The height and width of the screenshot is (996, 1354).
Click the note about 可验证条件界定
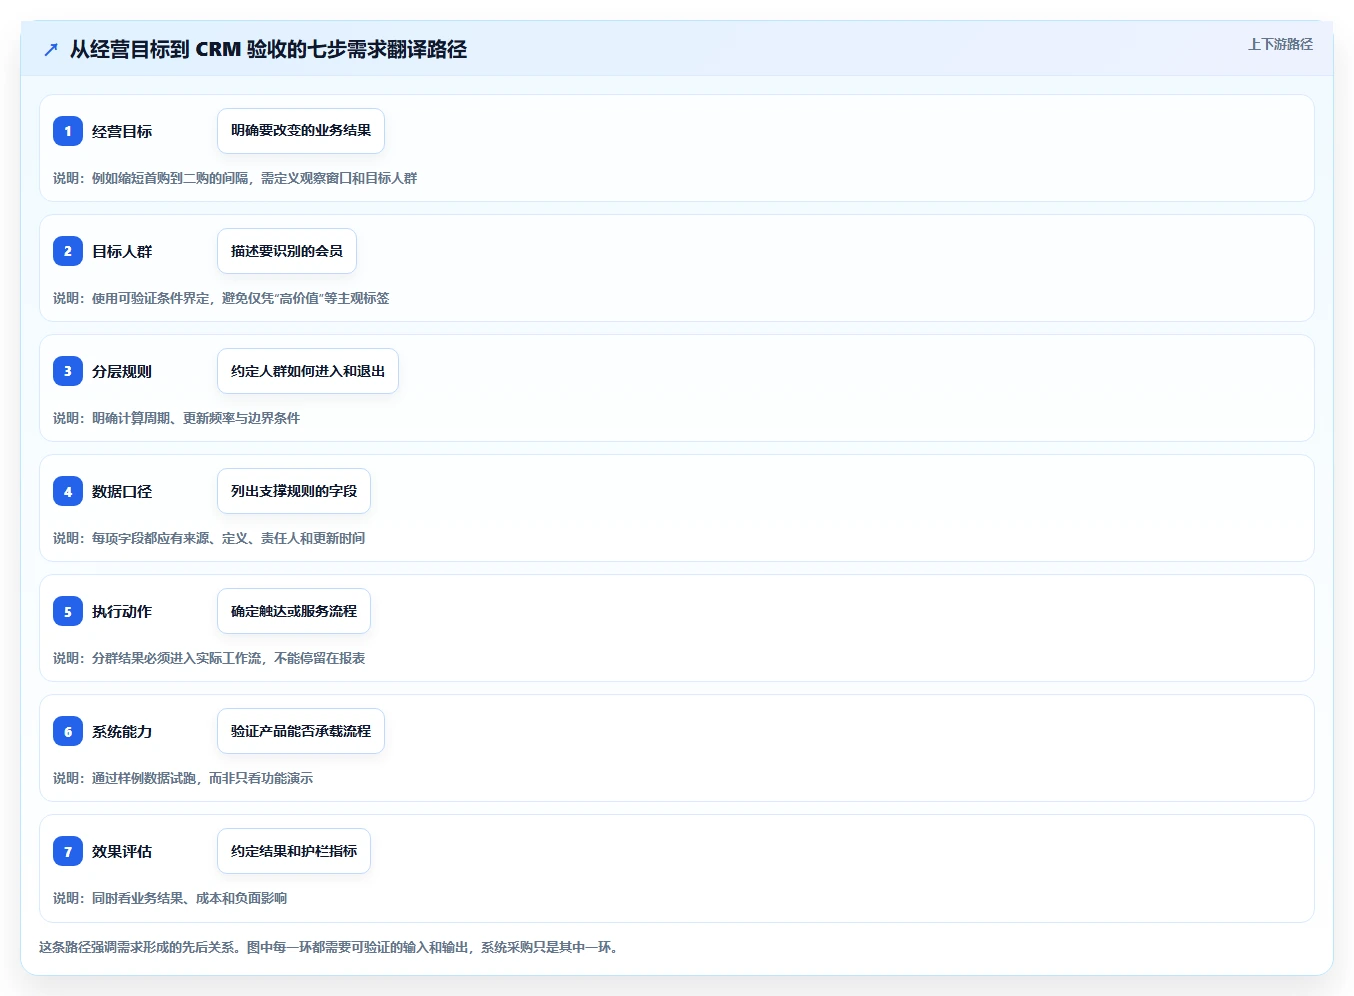point(221,298)
